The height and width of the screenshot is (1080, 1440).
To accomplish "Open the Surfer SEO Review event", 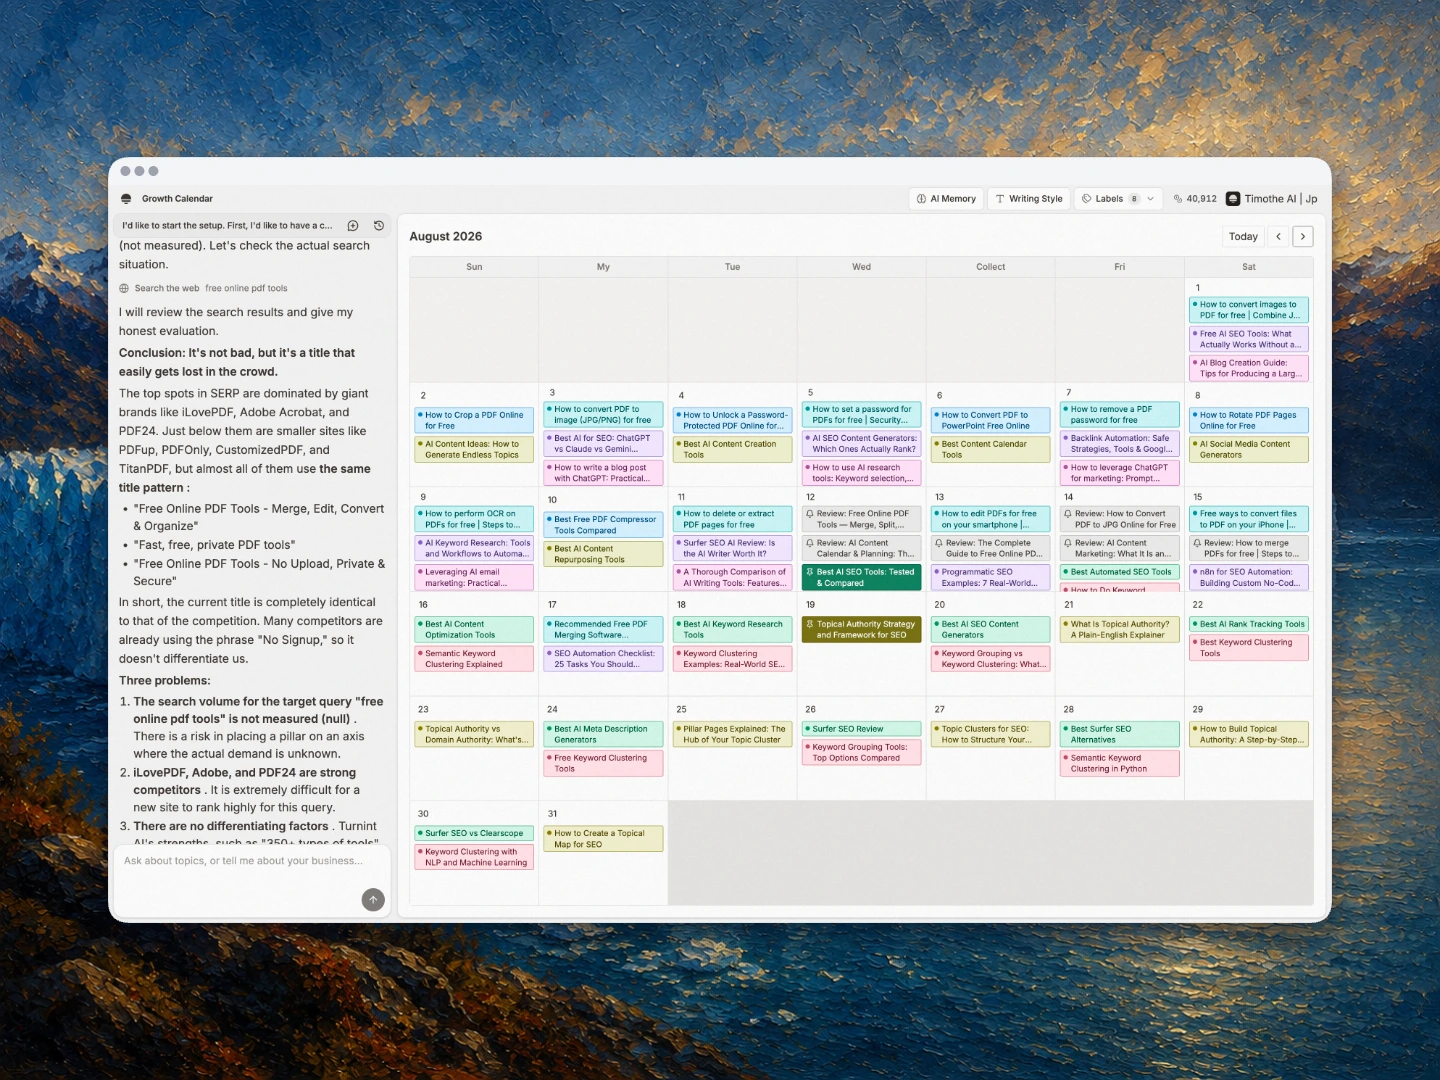I will [861, 729].
